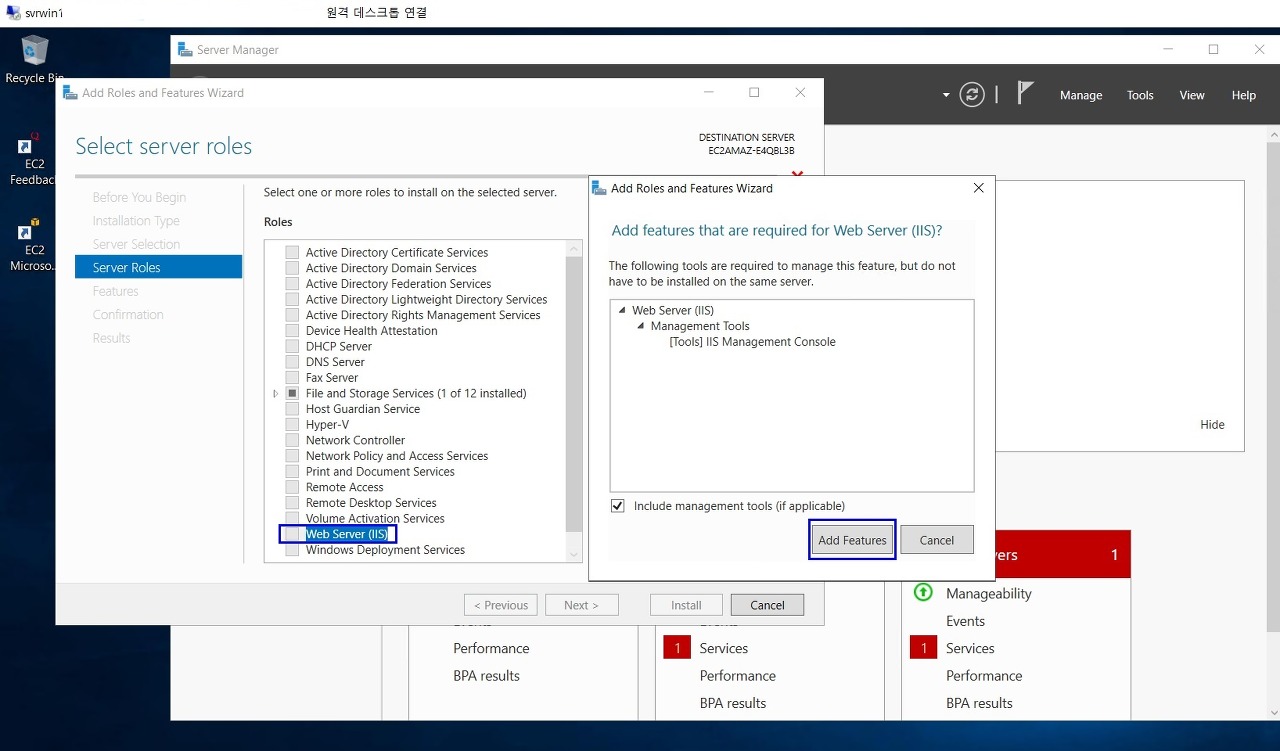Check the Hyper-V role checkbox

pos(292,424)
